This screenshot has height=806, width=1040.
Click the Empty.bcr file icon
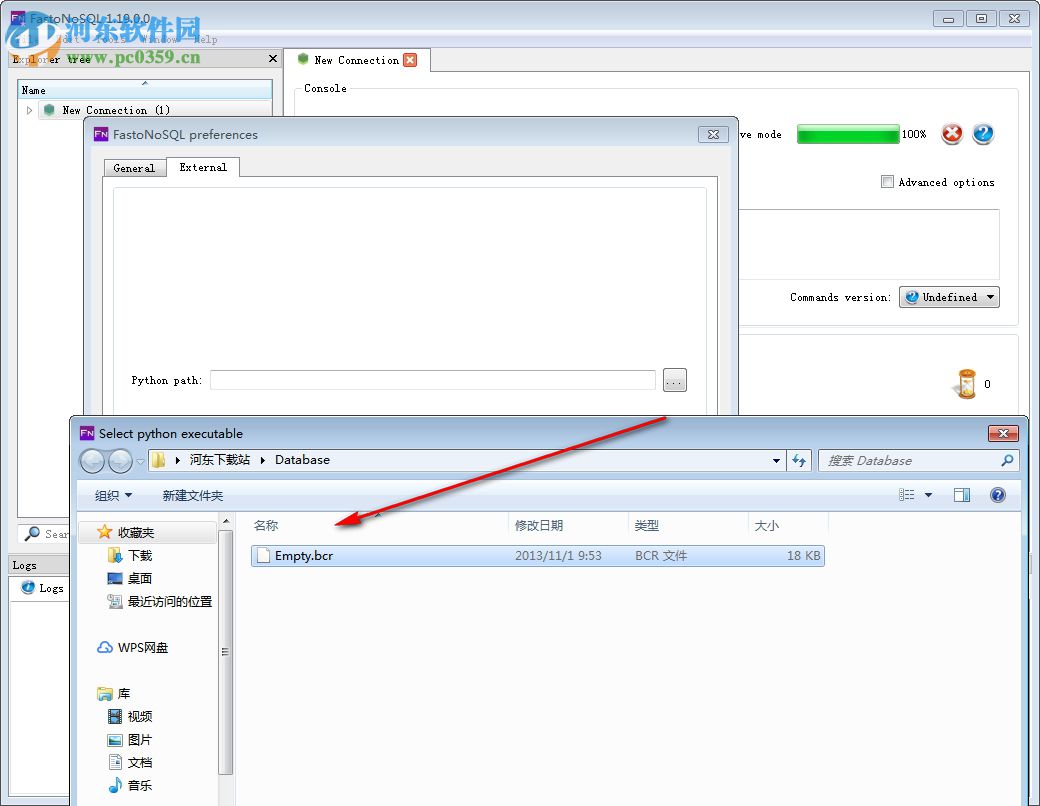point(263,555)
